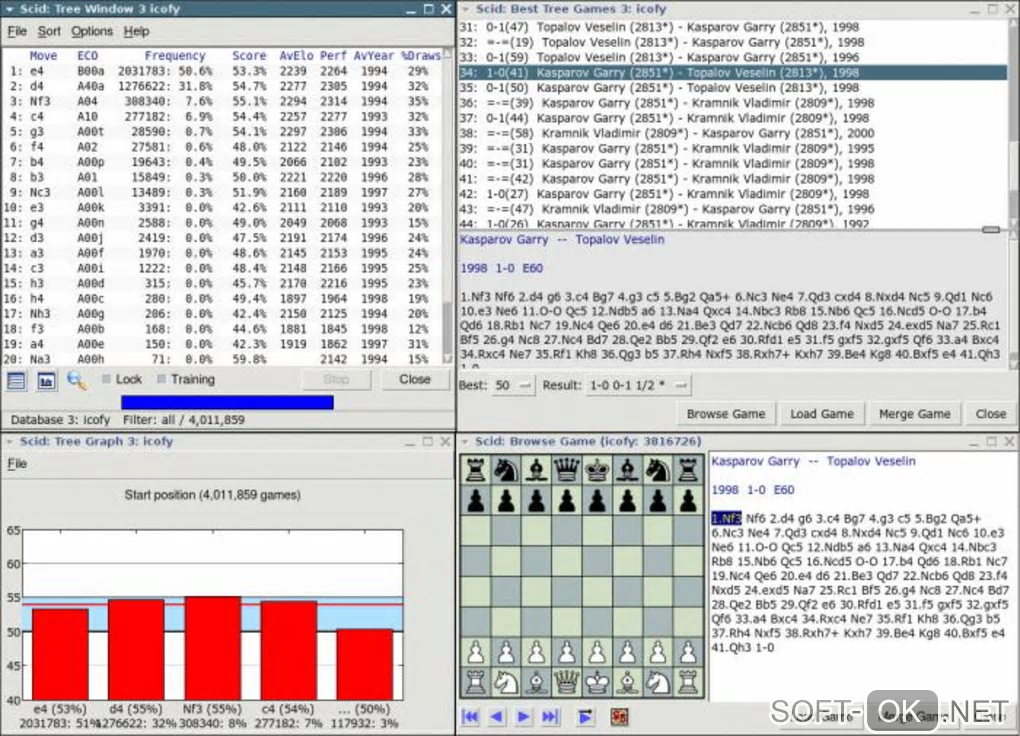Open the Best count dropdown showing 50
Image resolution: width=1020 pixels, height=736 pixels.
coord(513,385)
